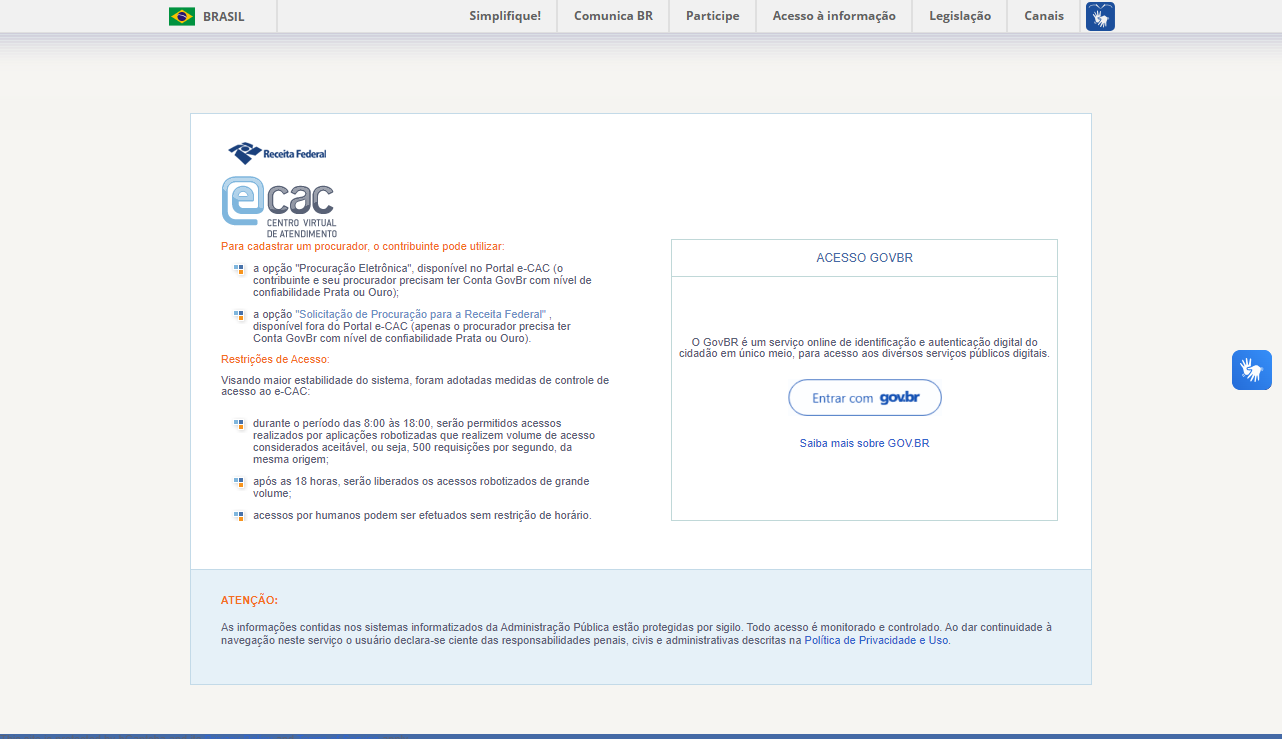Viewport: 1282px width, 739px height.
Task: Click the ACESSO GOVBR panel header
Action: tap(864, 258)
